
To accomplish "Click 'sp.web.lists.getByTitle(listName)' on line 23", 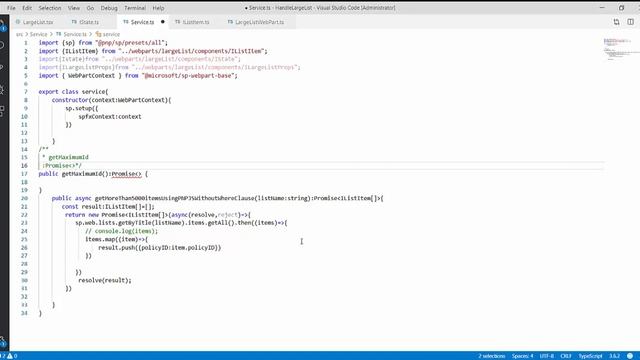I will 130,223.
